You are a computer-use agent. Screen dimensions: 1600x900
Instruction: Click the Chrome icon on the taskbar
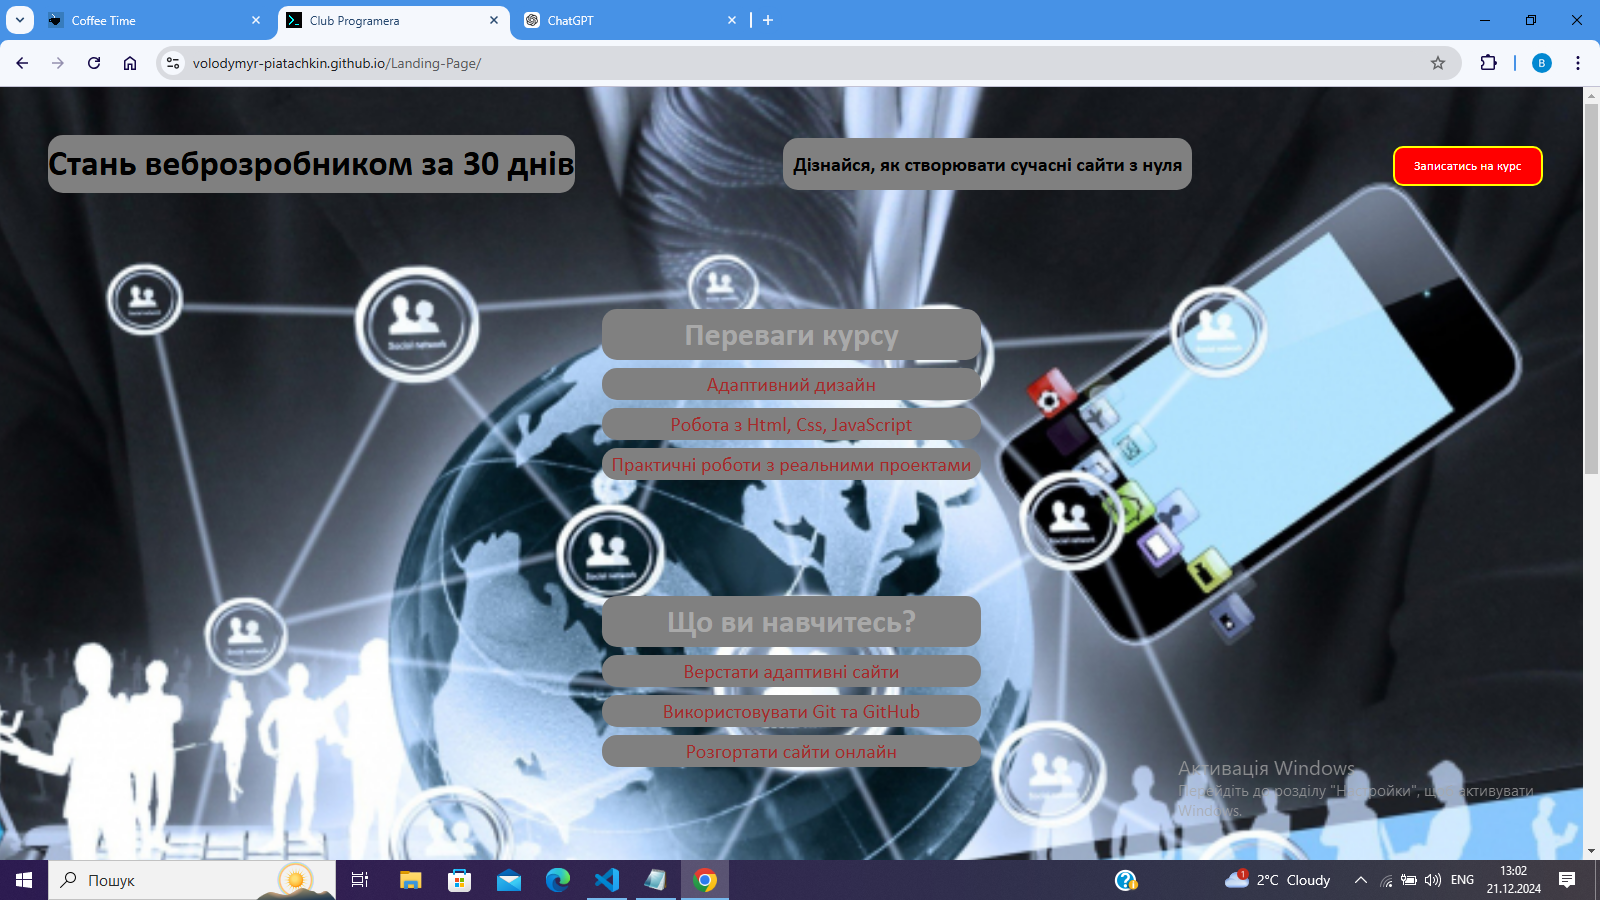705,880
